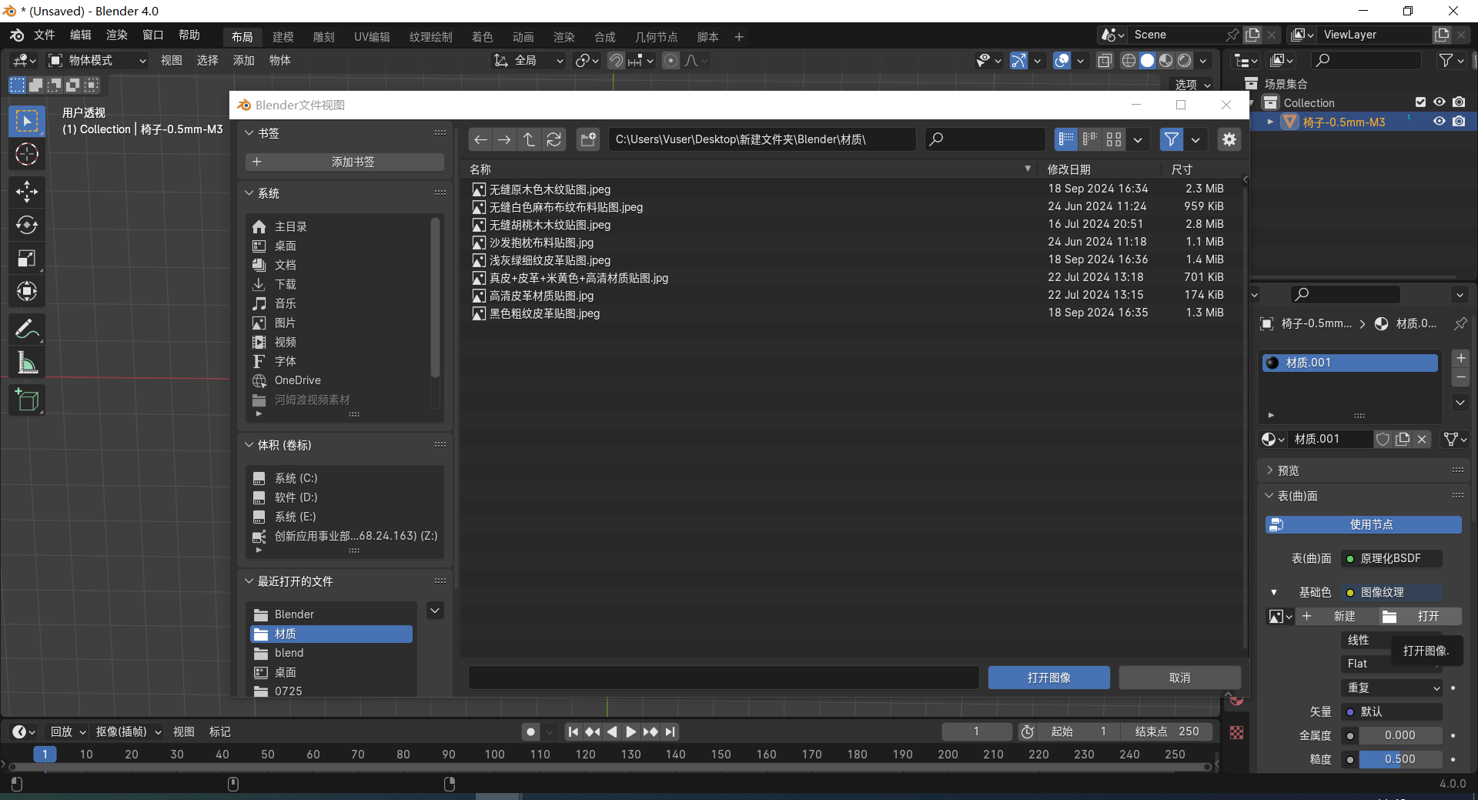Viewport: 1478px width, 800px height.
Task: Hide Collection in viewport
Action: pos(1439,103)
